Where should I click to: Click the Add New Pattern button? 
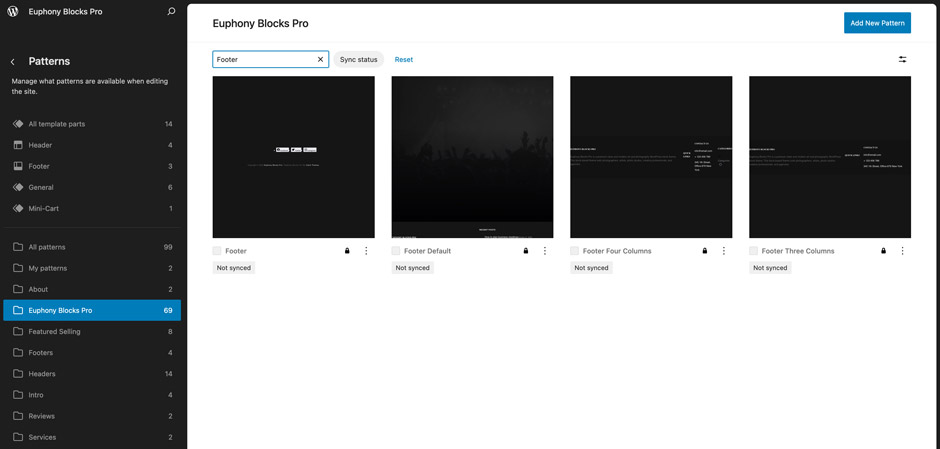point(876,23)
